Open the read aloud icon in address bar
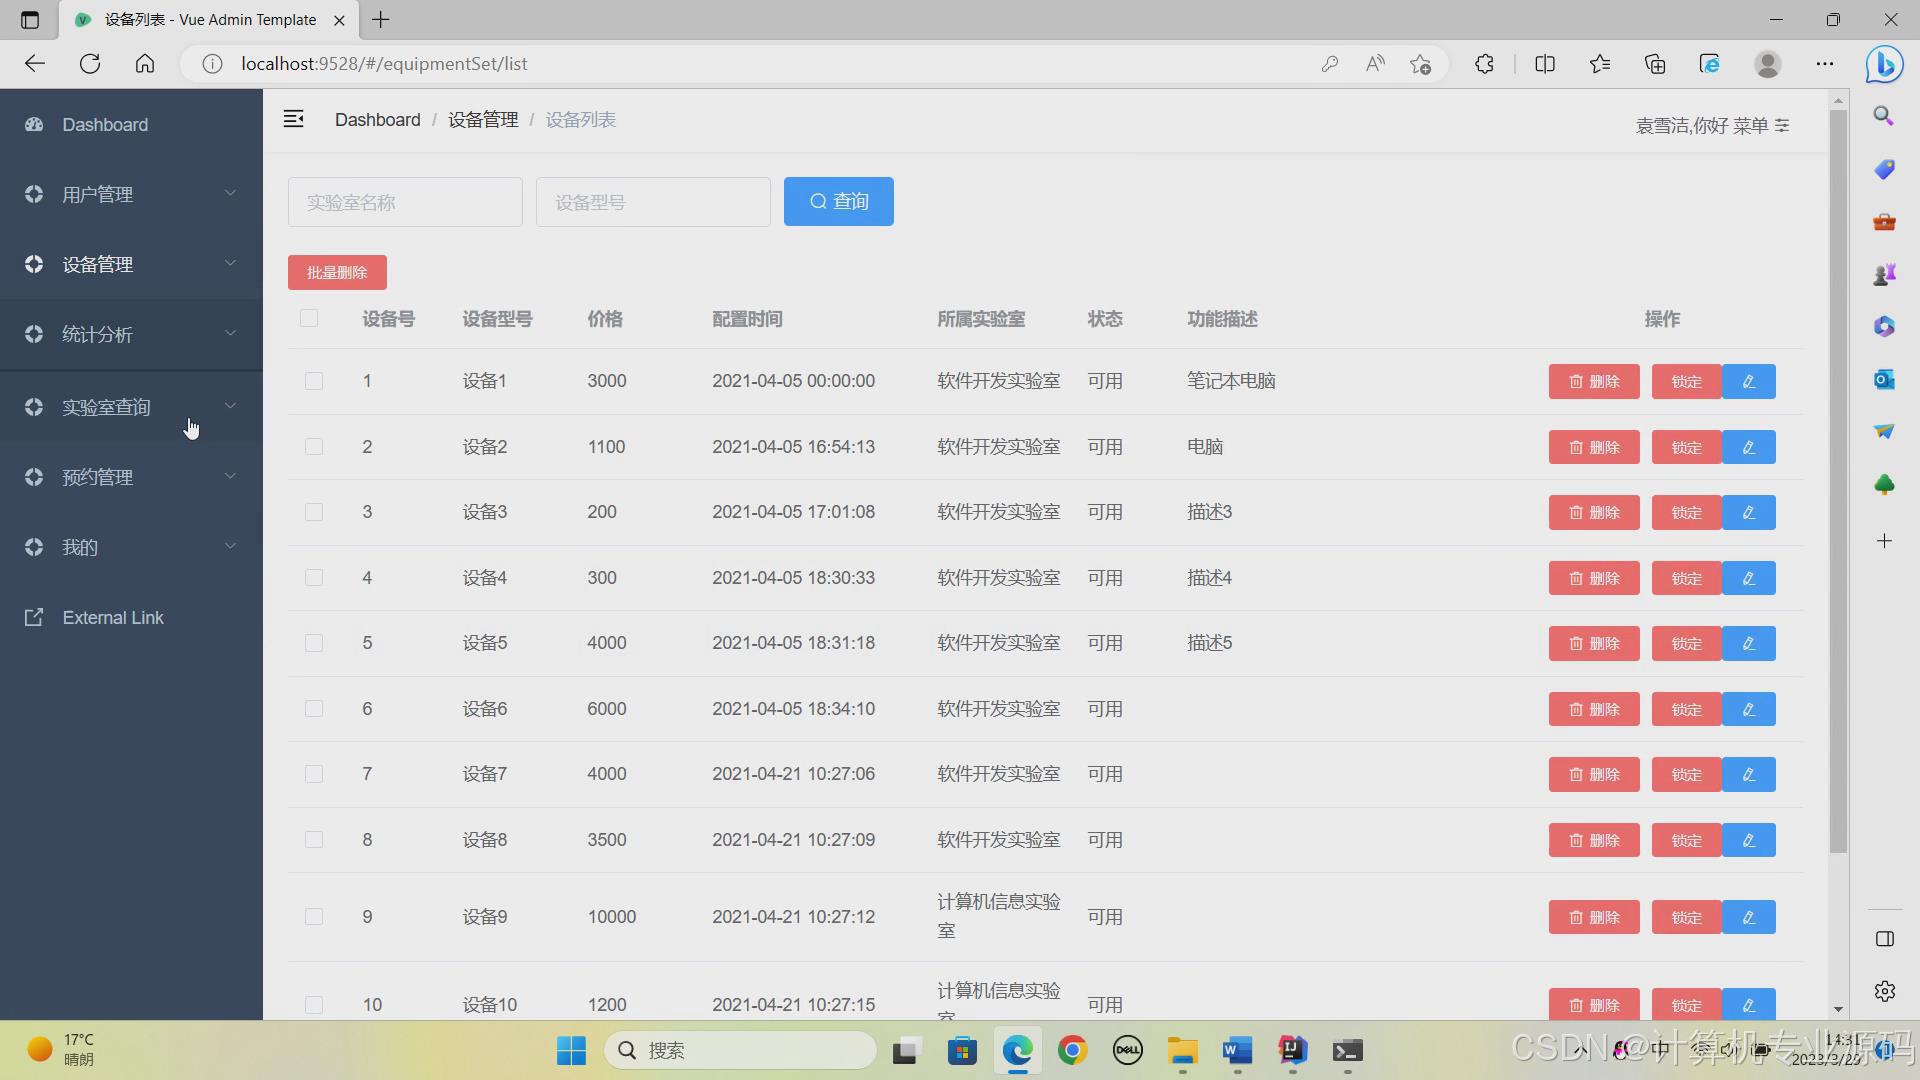Image resolution: width=1920 pixels, height=1080 pixels. click(1375, 64)
